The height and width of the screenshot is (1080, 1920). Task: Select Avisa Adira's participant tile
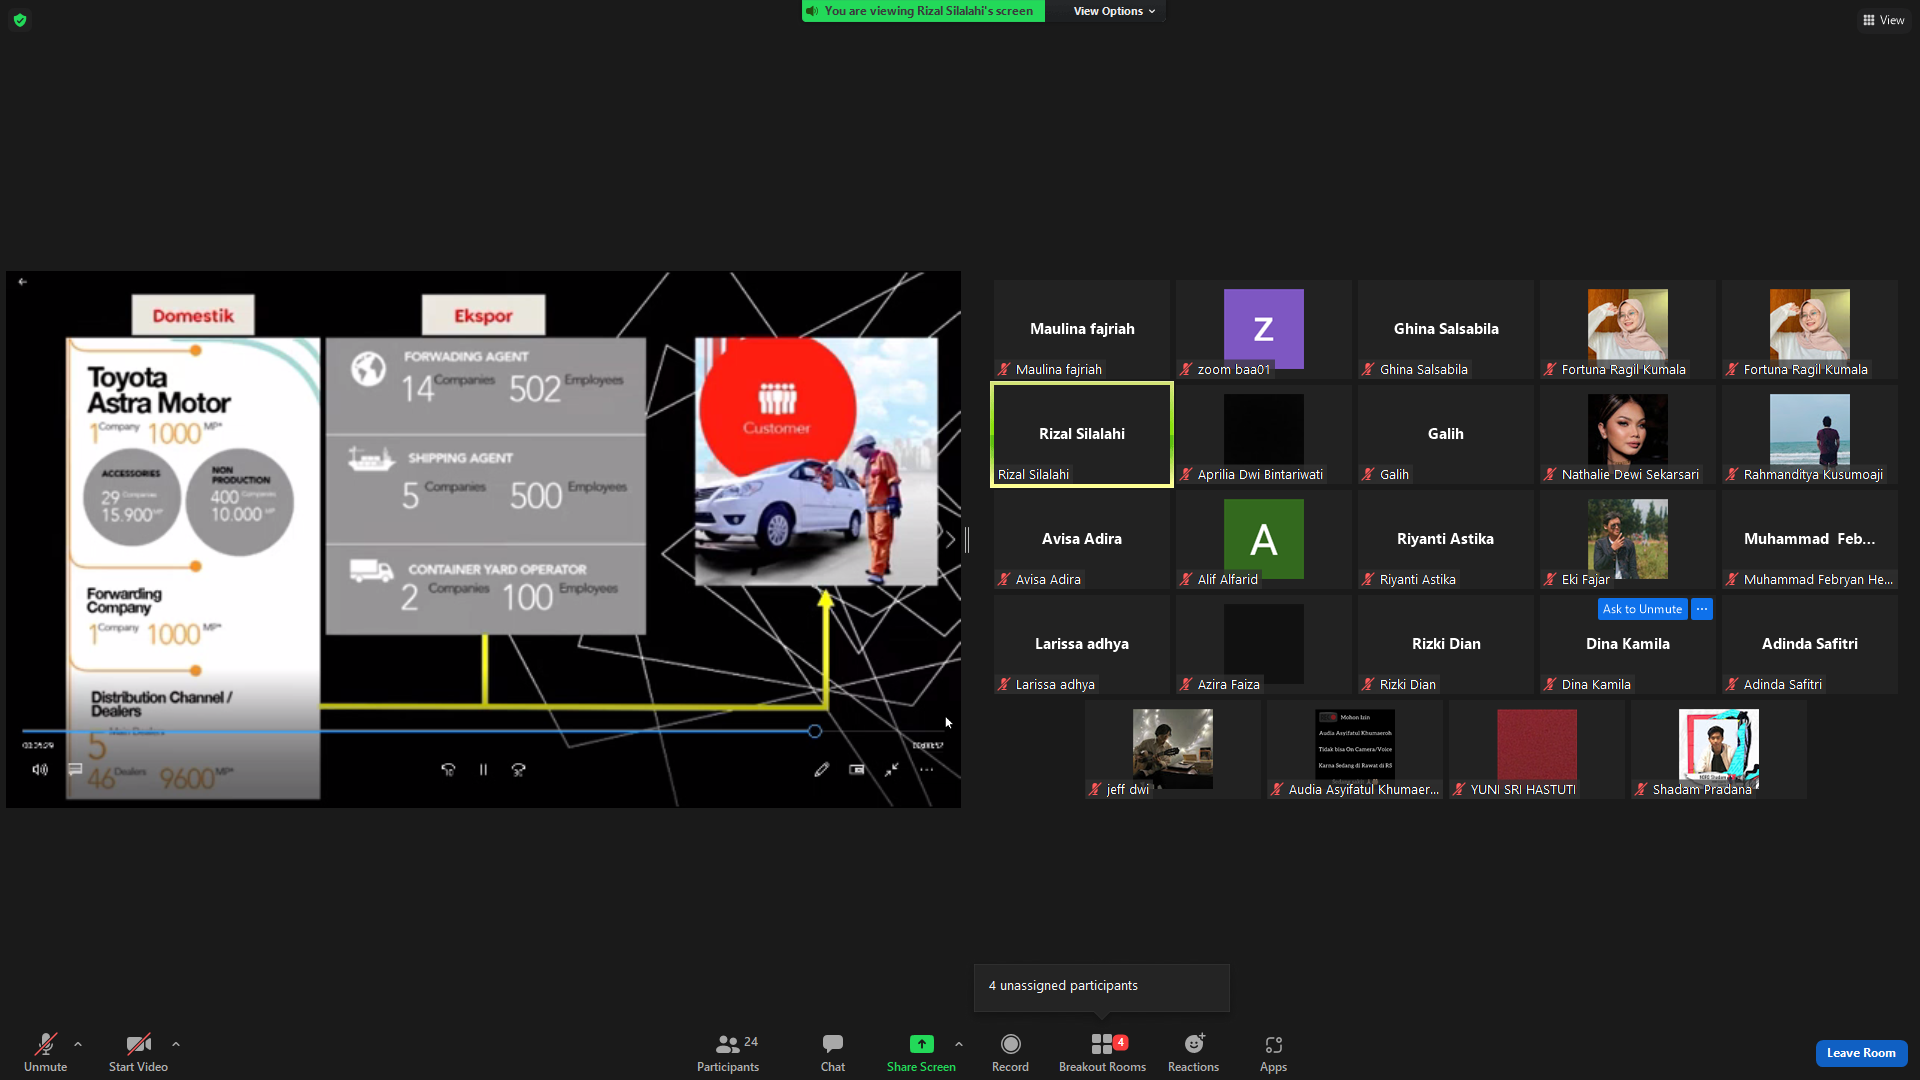(x=1082, y=540)
